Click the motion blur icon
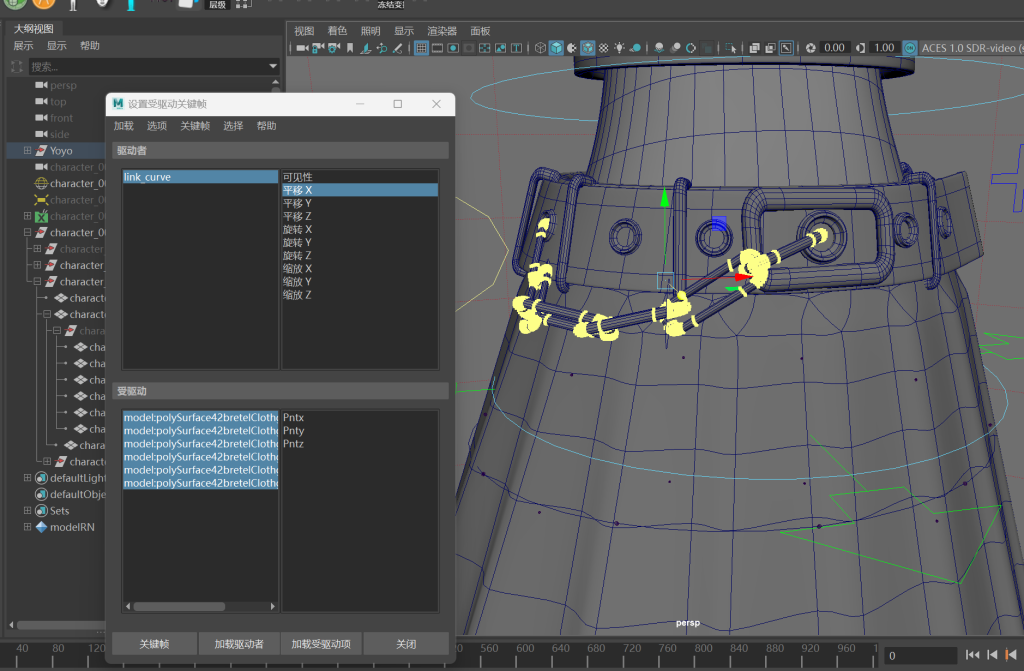 point(675,48)
